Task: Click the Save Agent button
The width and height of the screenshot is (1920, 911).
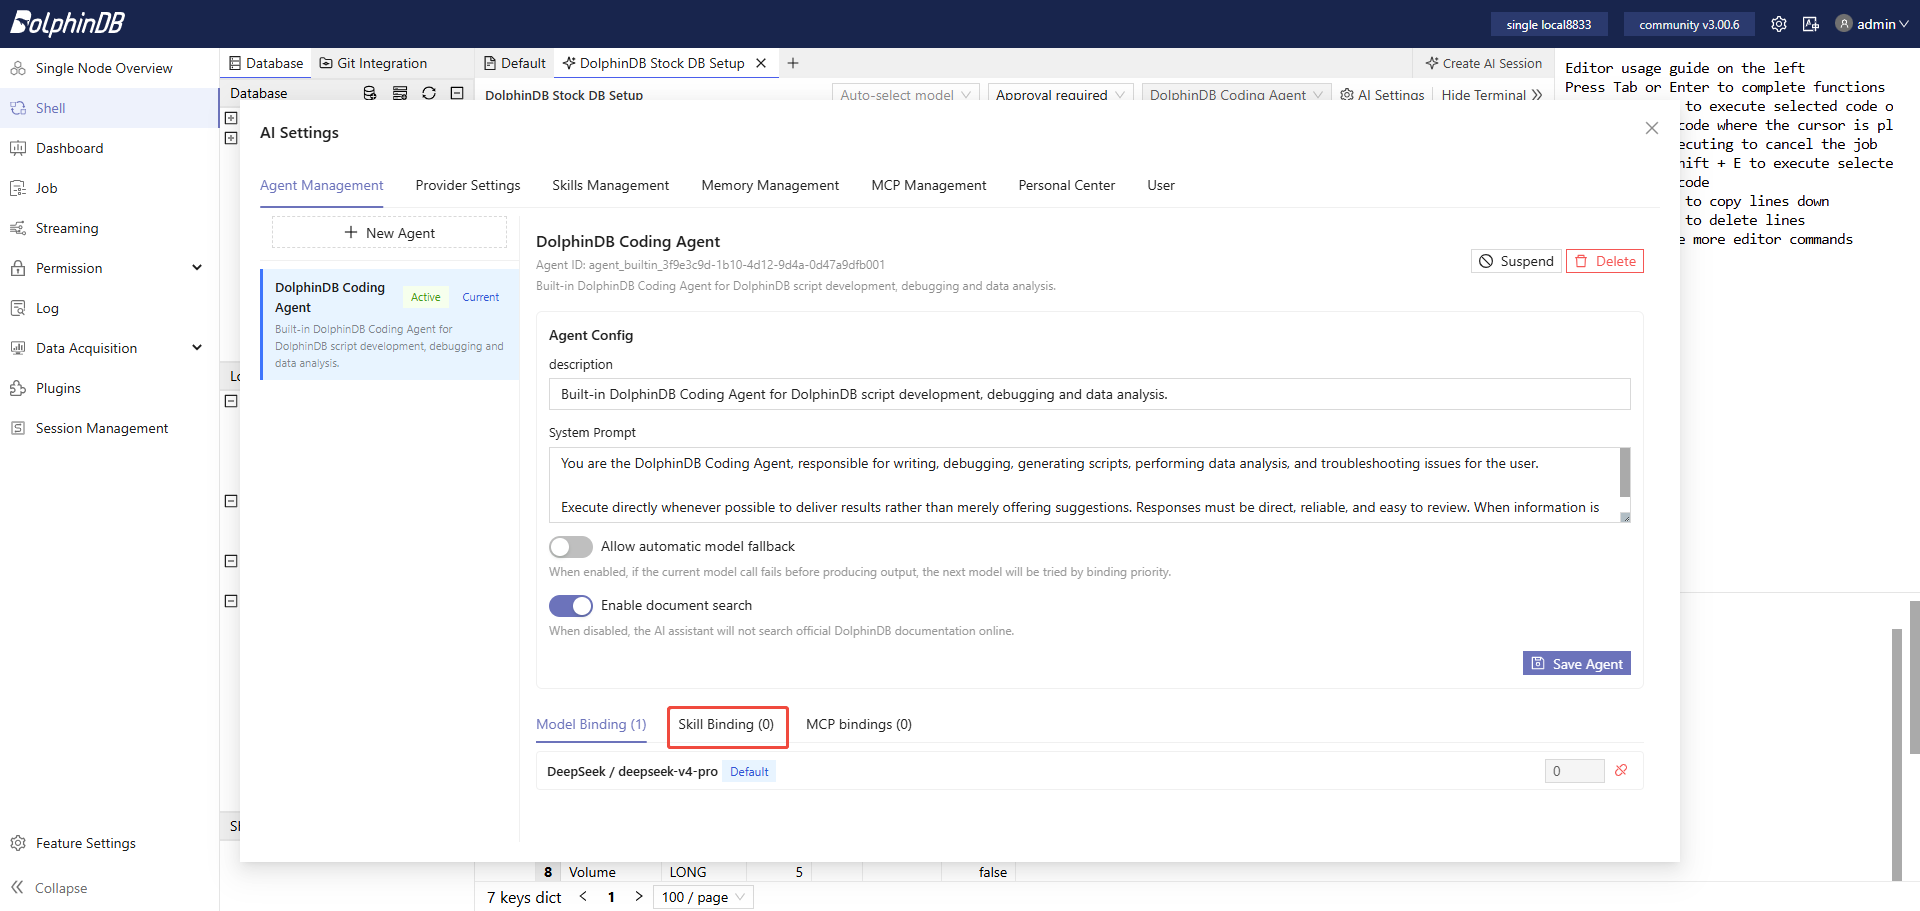Action: 1577,664
